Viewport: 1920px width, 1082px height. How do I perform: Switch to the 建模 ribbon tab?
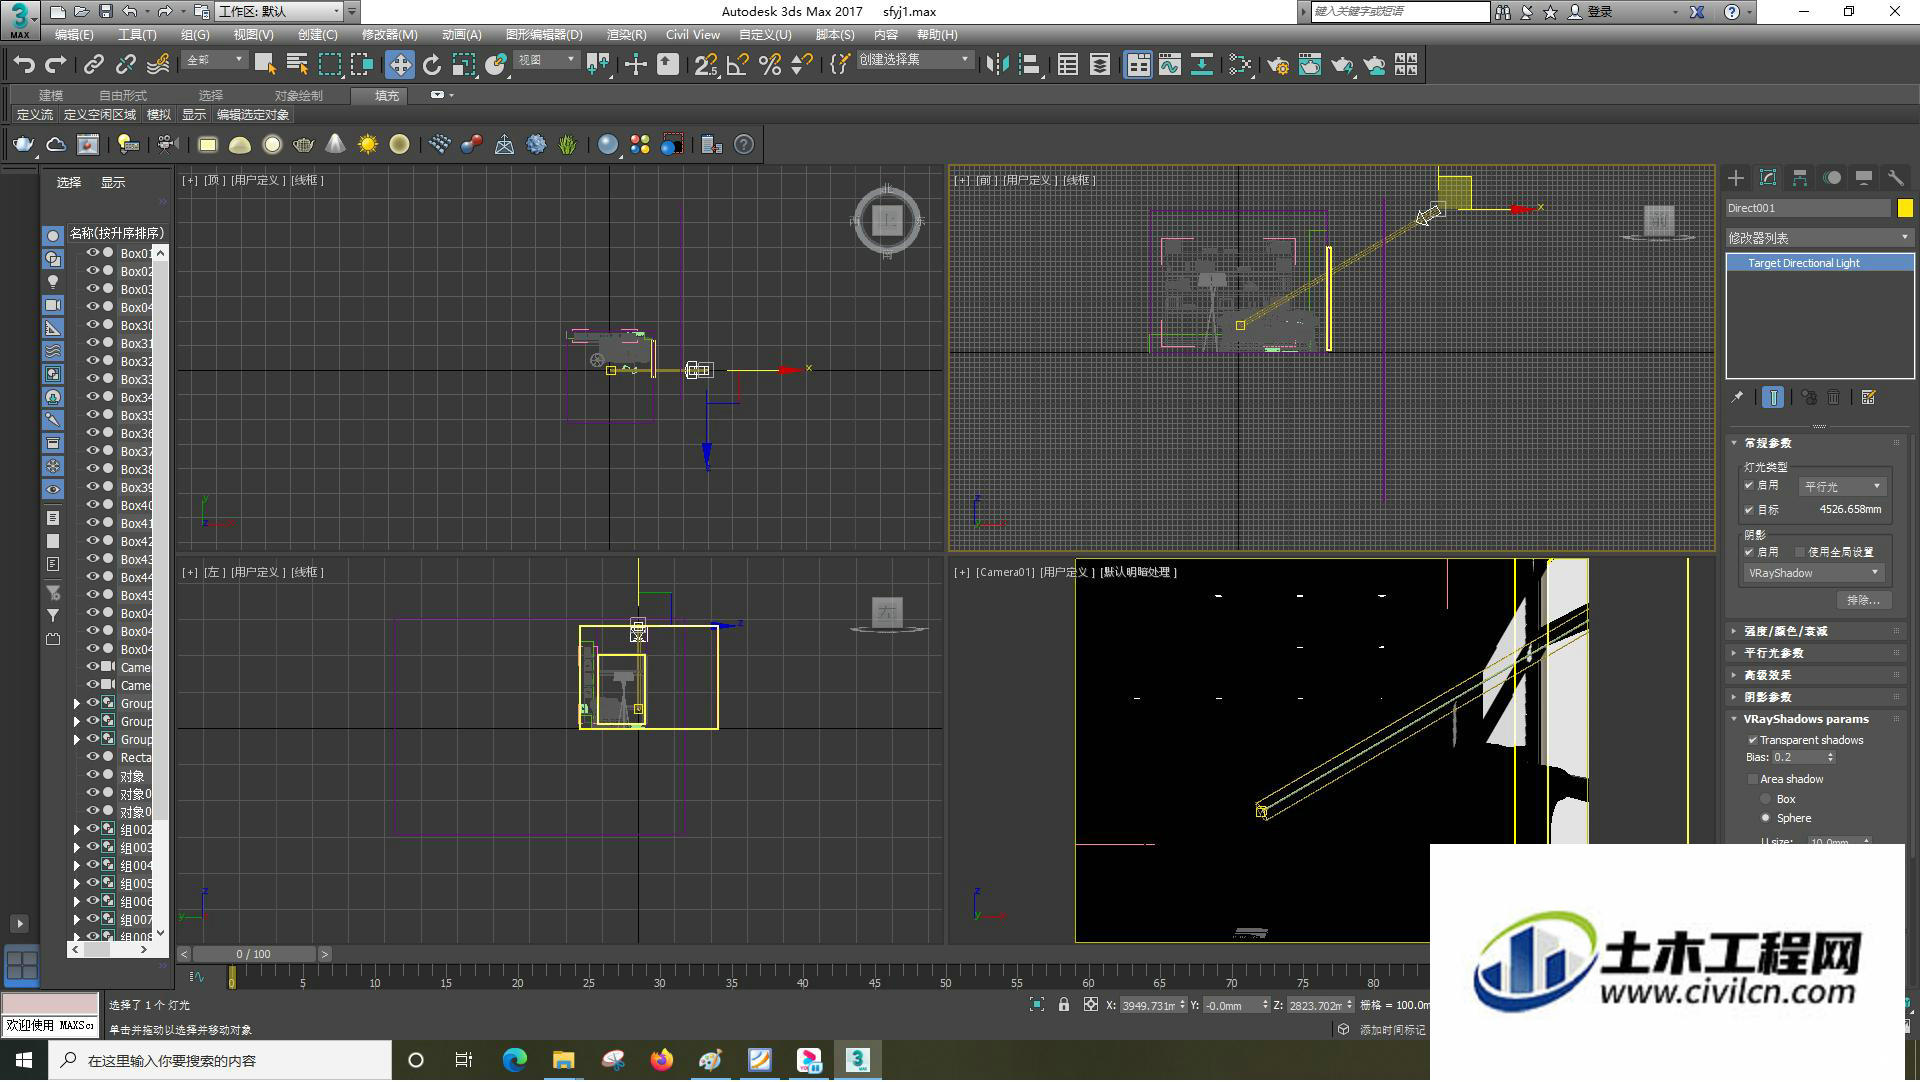[x=51, y=96]
